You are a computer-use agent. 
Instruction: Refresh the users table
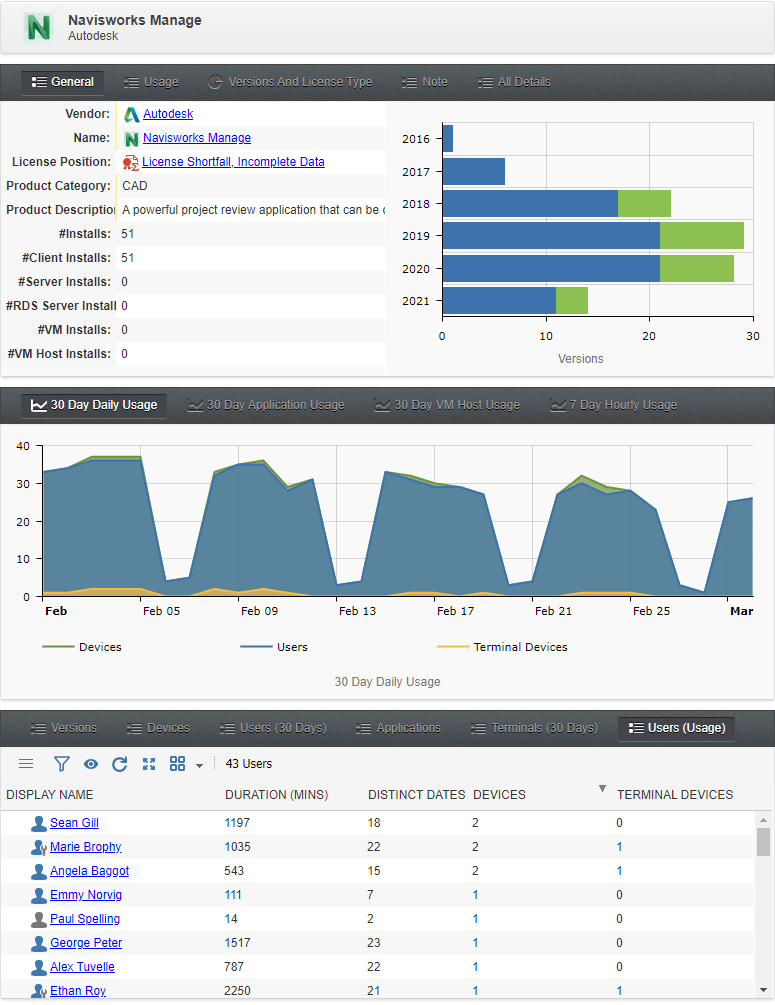click(119, 763)
